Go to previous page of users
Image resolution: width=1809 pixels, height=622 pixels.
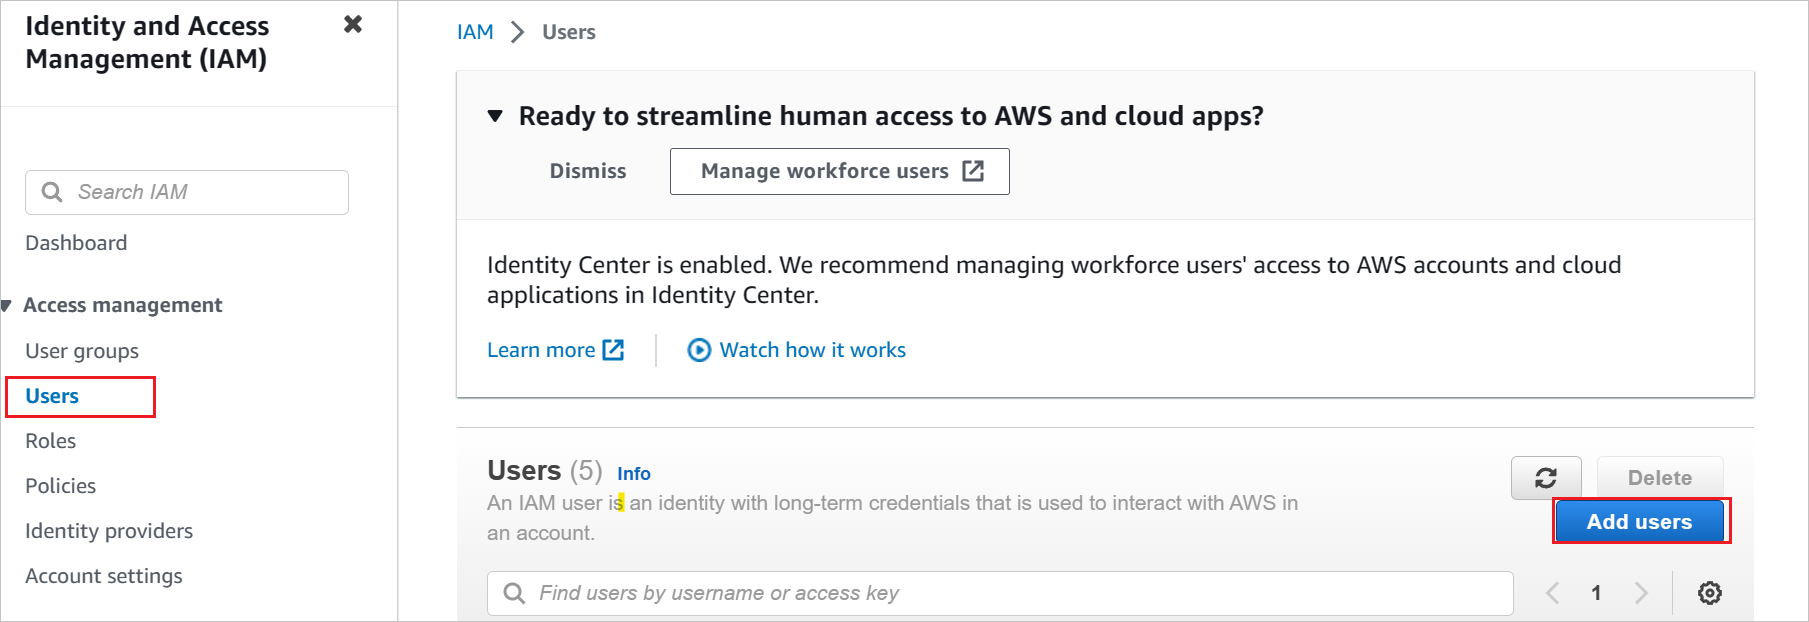1552,593
